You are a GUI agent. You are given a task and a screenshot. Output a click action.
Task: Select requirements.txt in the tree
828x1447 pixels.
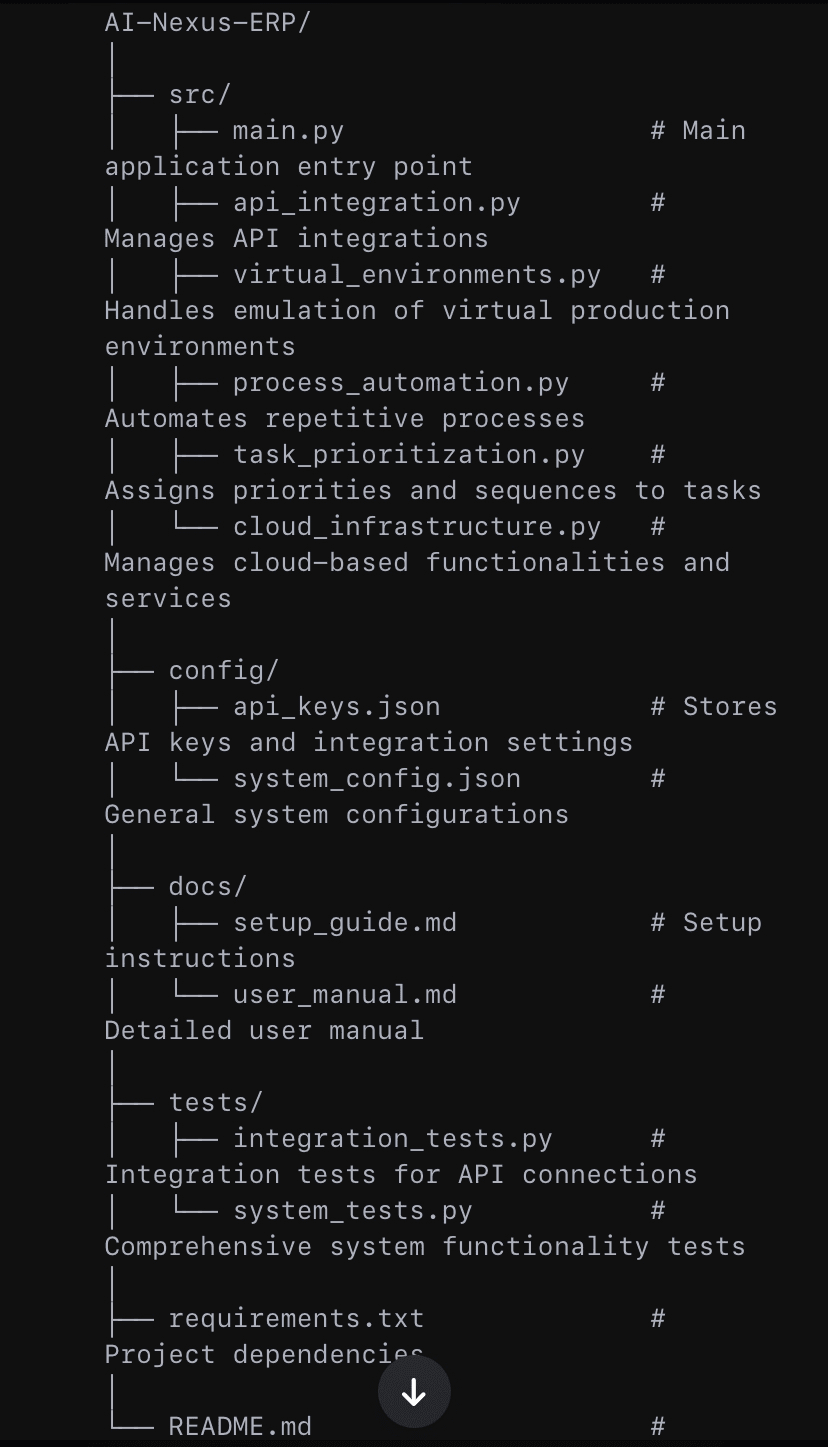296,1318
